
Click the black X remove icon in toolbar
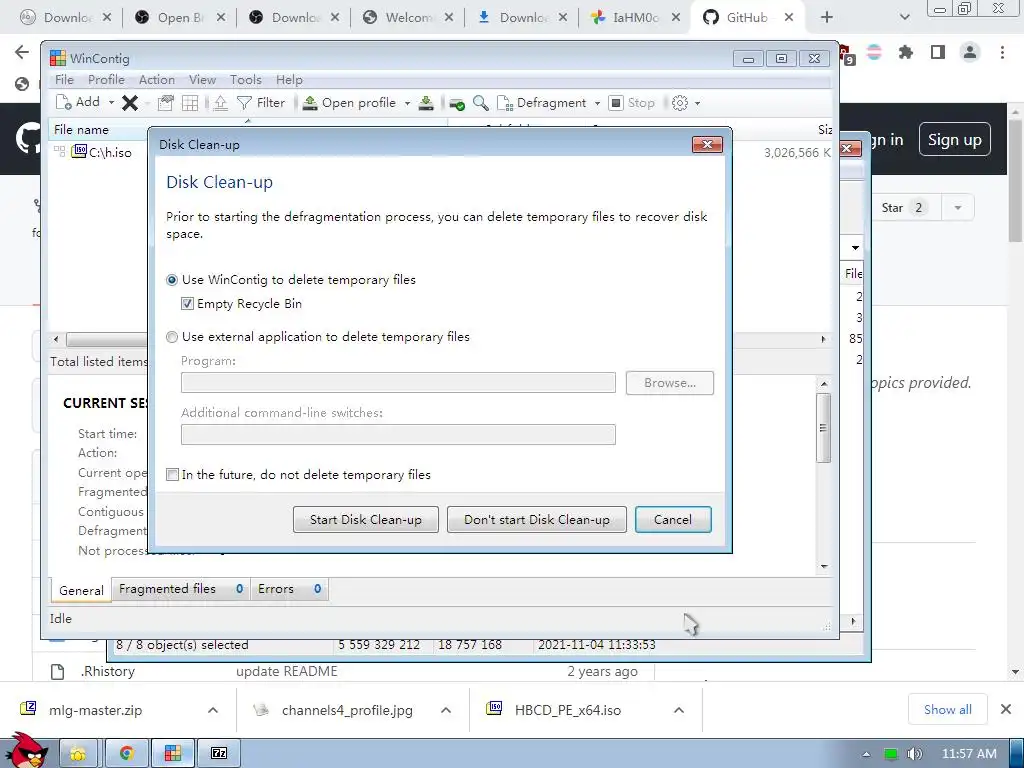(130, 103)
